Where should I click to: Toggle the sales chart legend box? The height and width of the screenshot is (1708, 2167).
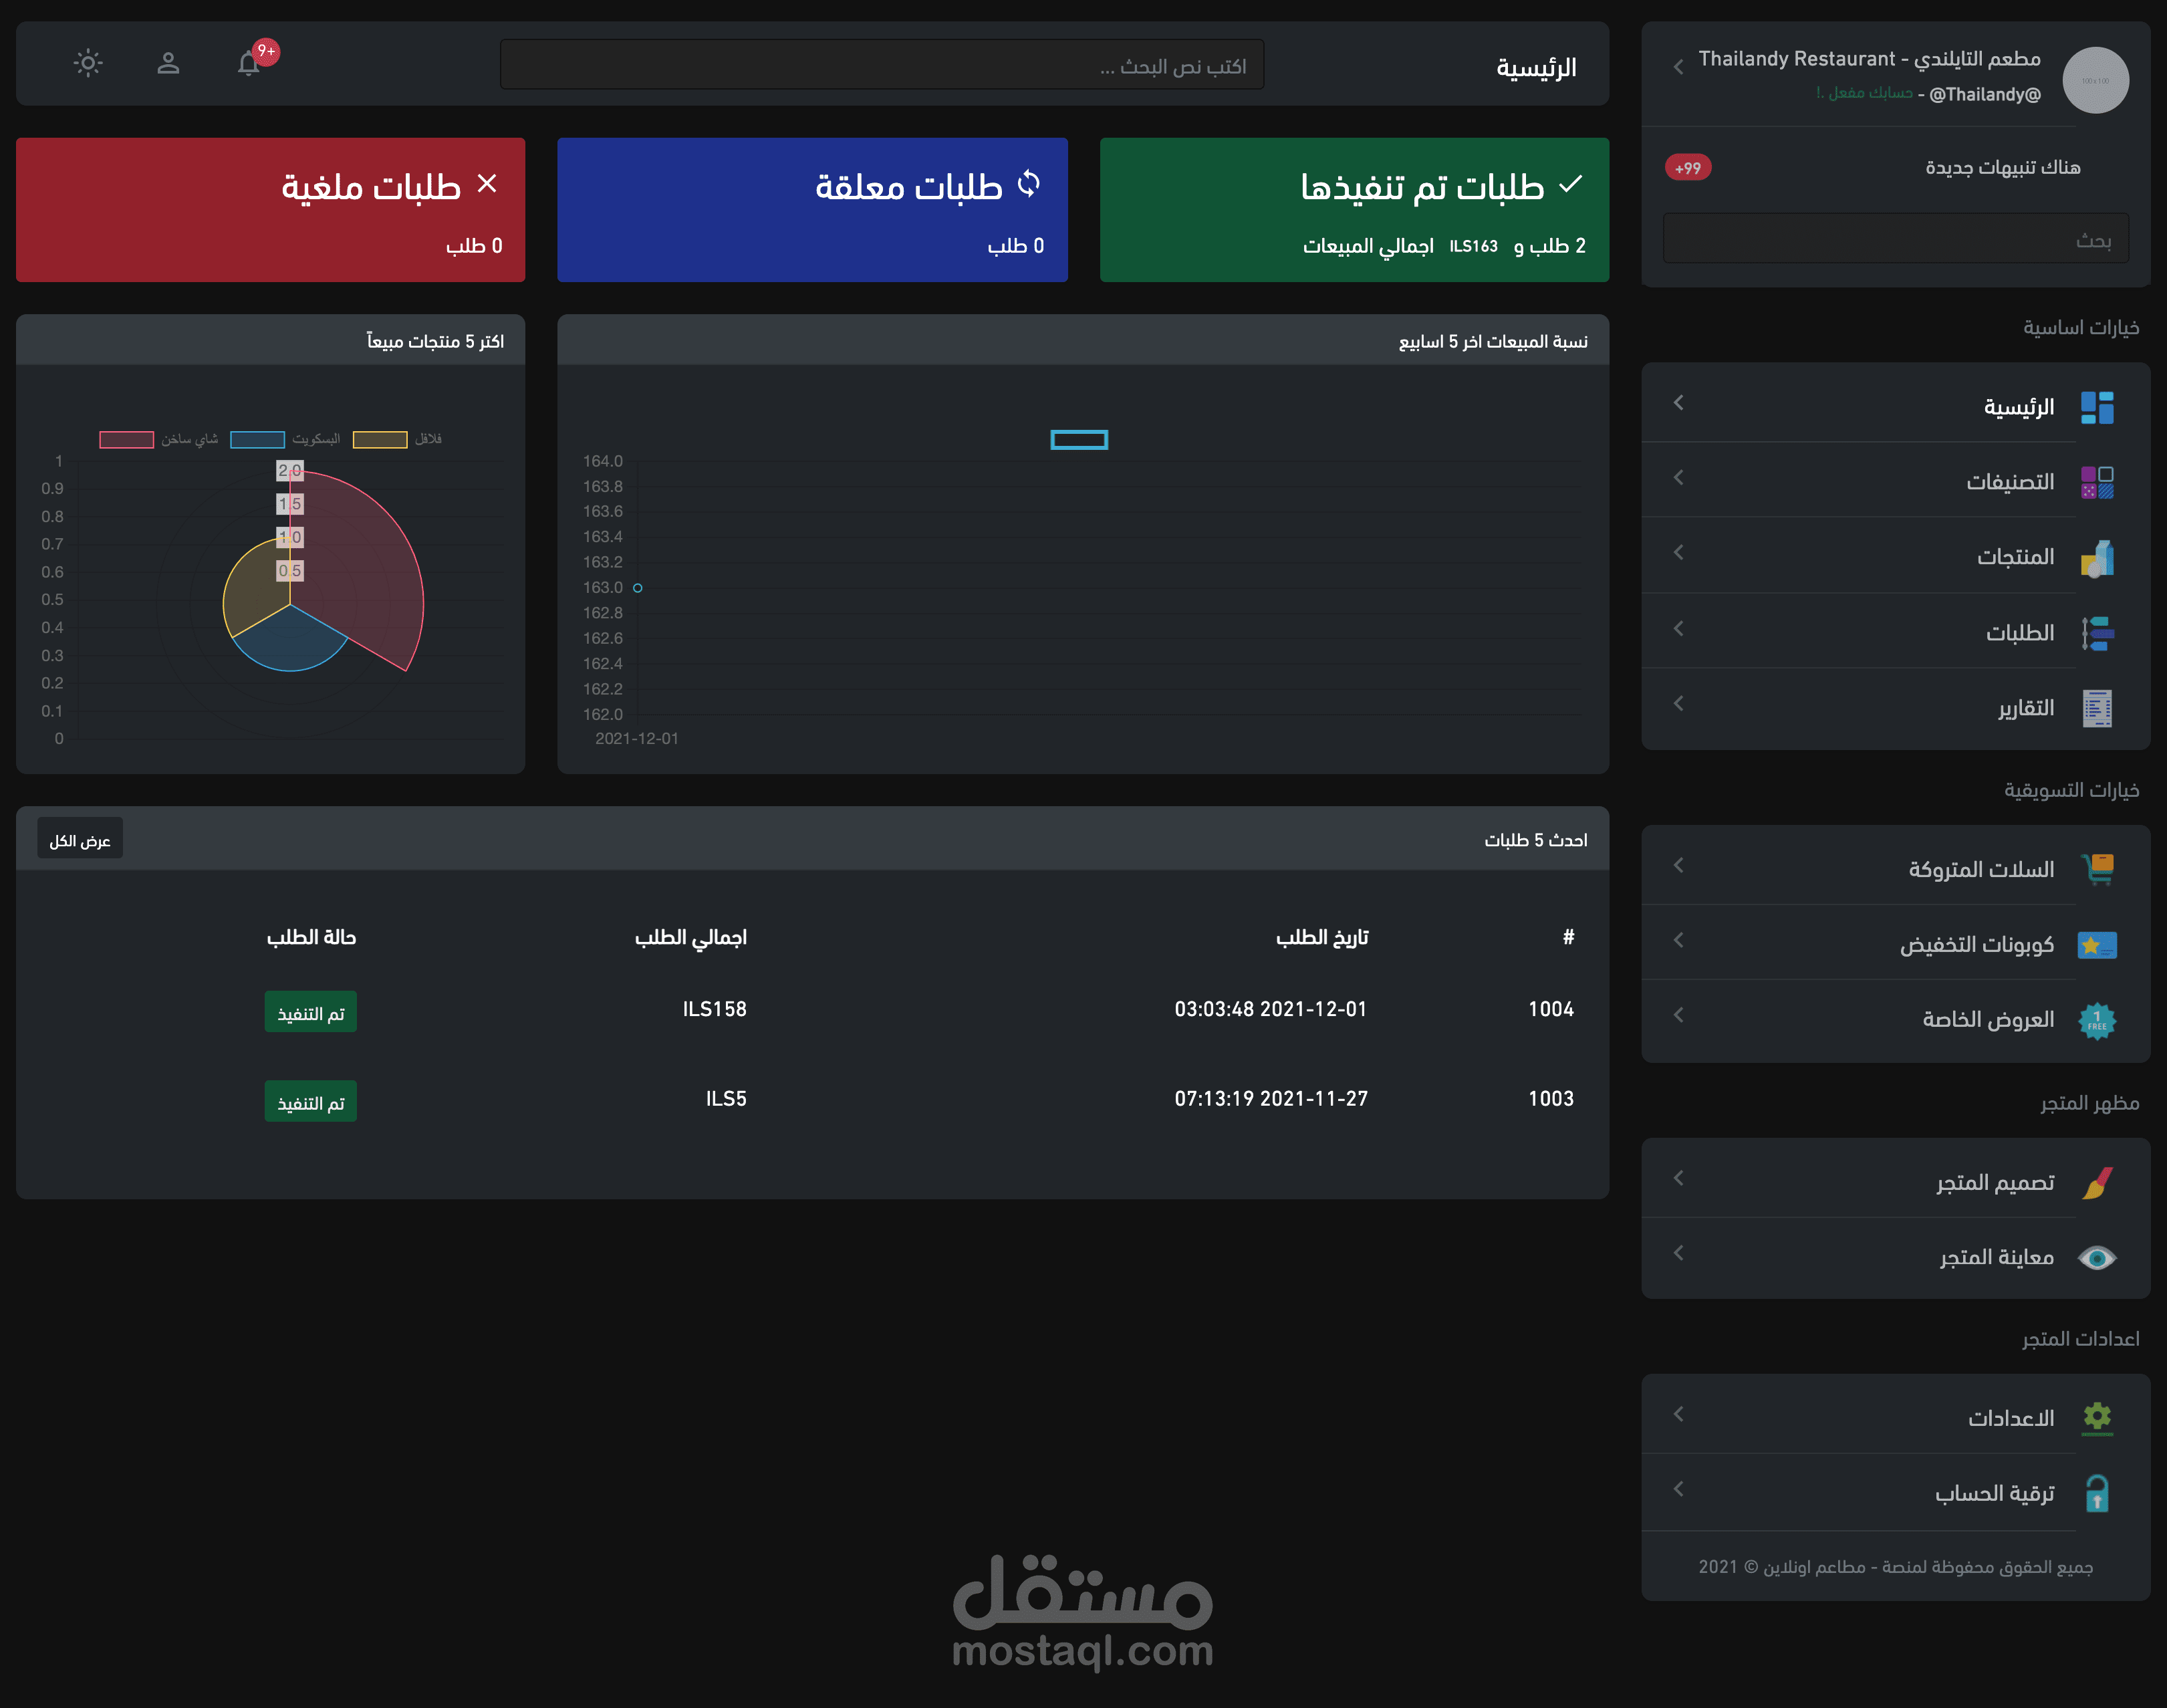tap(1079, 440)
